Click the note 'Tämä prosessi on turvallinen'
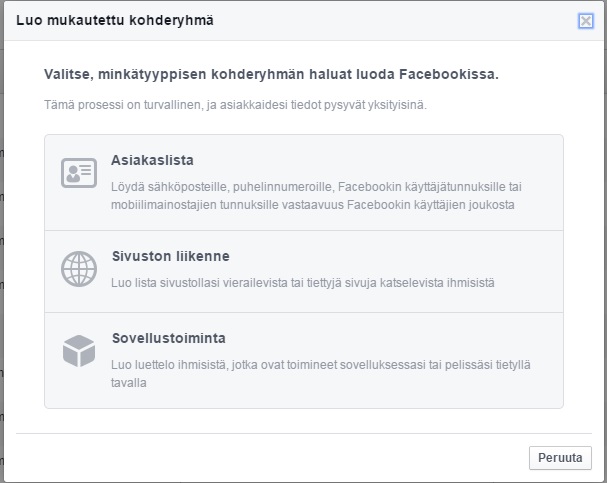607x483 pixels. click(x=235, y=105)
